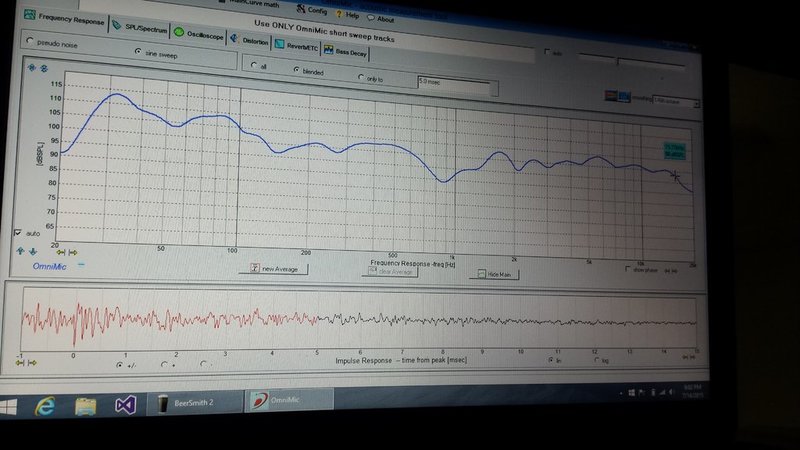The image size is (800, 450).
Task: Click the blue down arrow below auto
Action: (33, 251)
